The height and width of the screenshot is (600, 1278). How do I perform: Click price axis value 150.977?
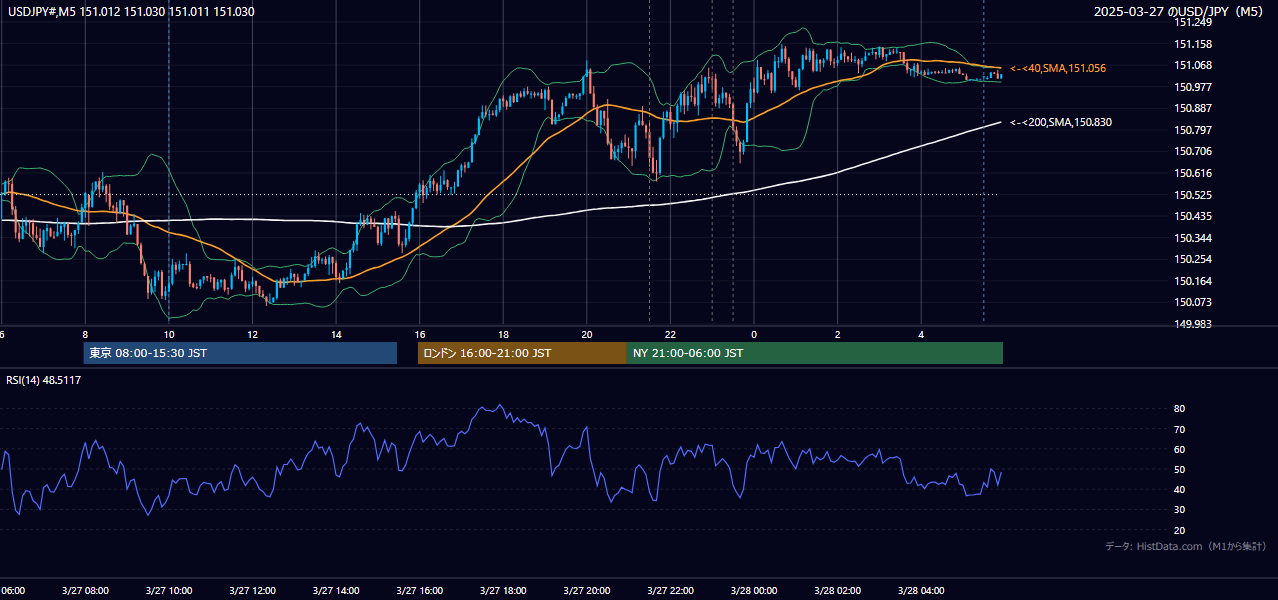pos(1192,87)
